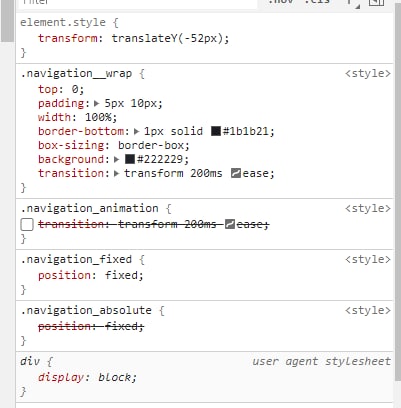
Task: Click the background property name
Action: pyautogui.click(x=71, y=159)
